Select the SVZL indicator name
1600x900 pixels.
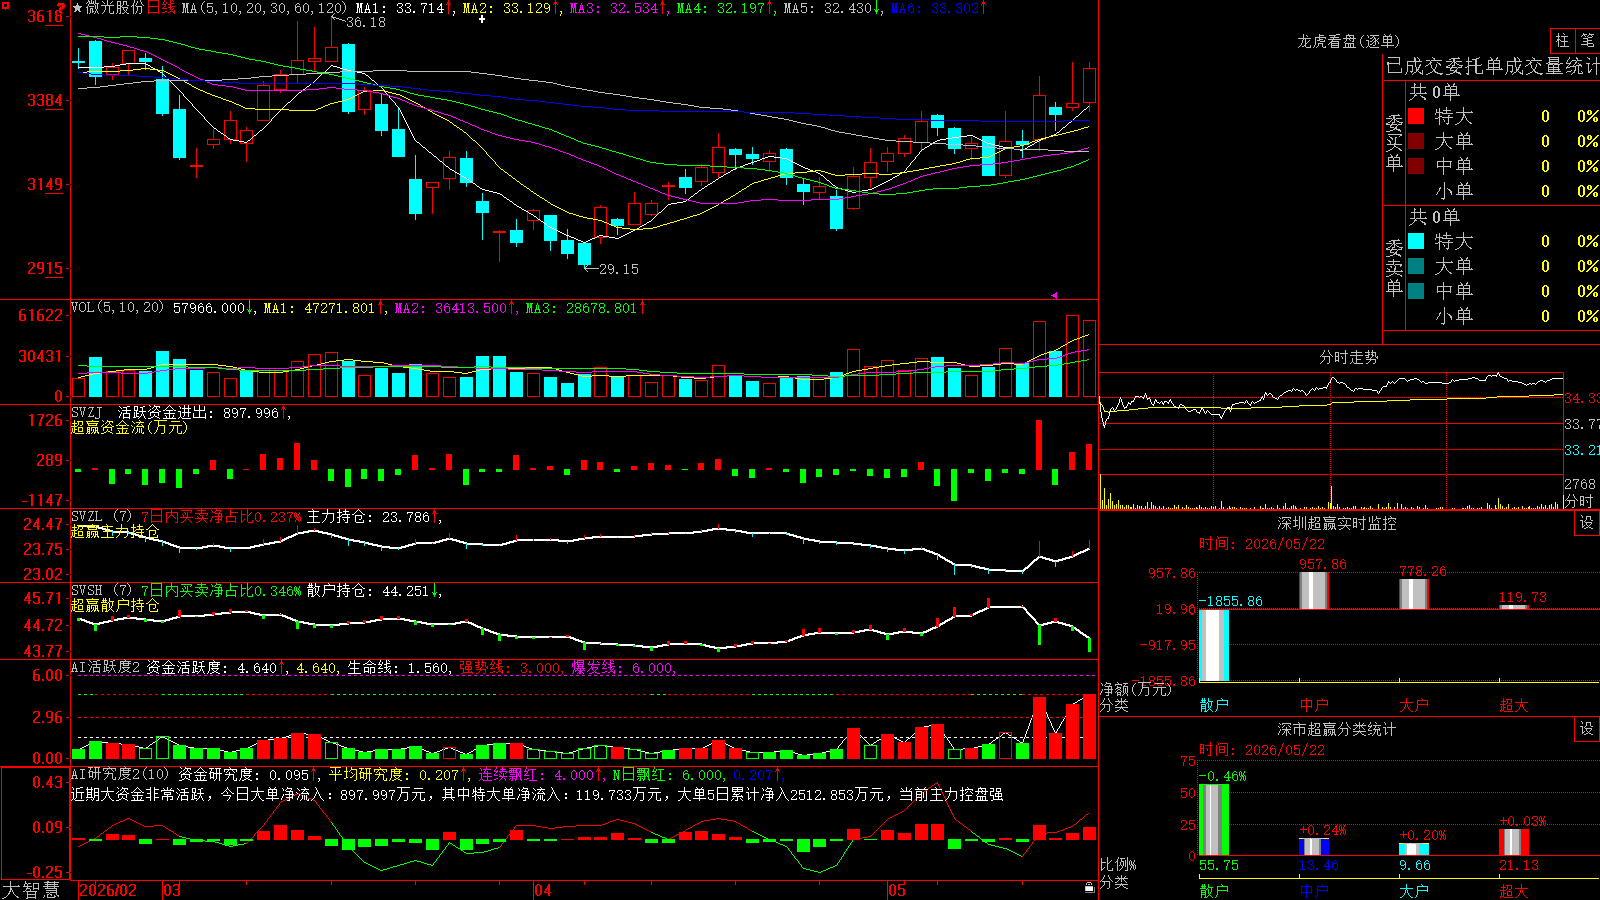tap(87, 516)
